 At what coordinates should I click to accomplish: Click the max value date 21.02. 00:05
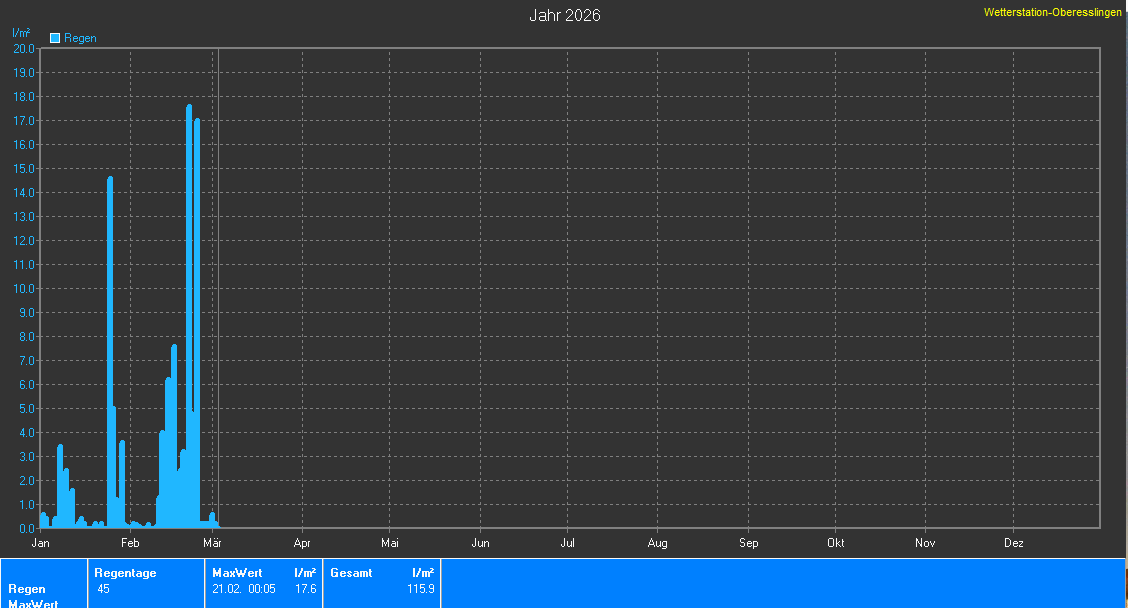point(244,589)
